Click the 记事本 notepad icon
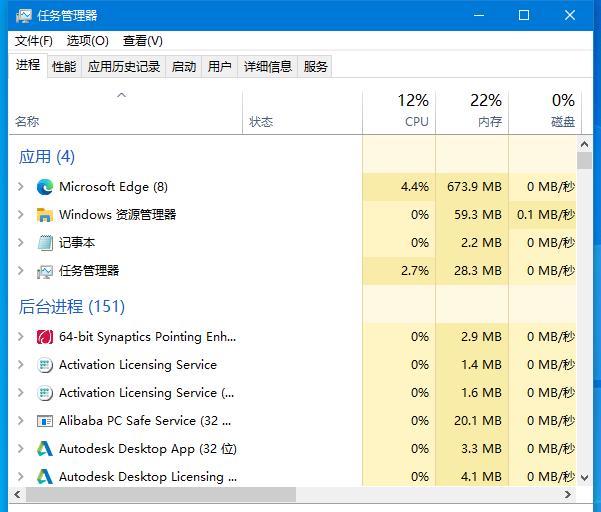 (x=45, y=243)
